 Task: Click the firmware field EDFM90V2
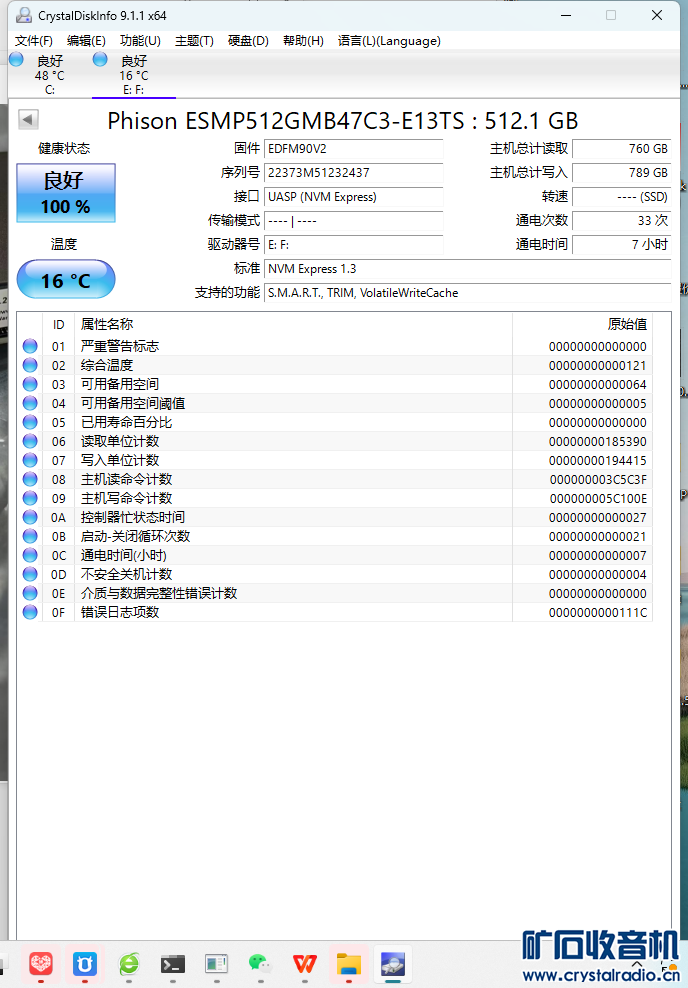point(353,149)
